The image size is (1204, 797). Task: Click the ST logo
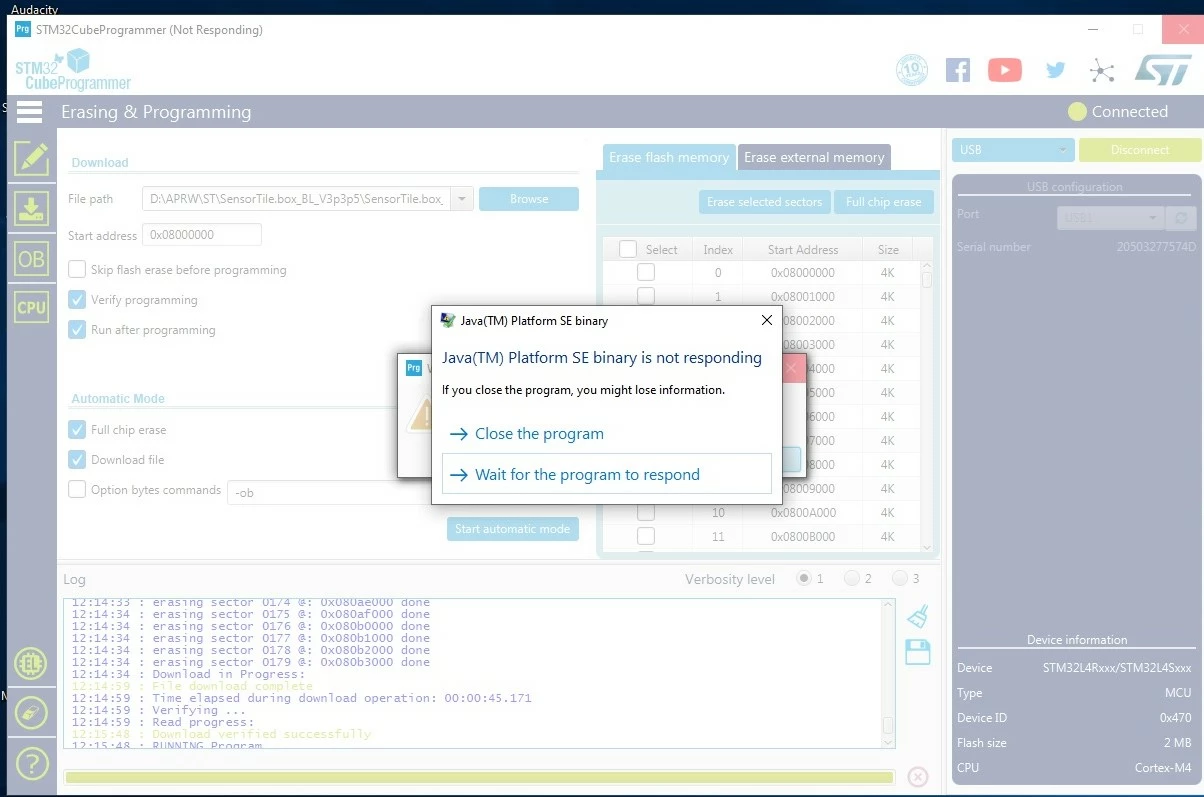tap(1163, 70)
